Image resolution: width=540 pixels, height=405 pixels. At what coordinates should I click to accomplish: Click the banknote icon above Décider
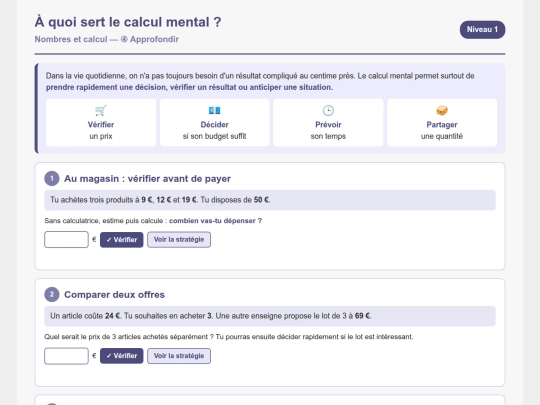(x=214, y=111)
